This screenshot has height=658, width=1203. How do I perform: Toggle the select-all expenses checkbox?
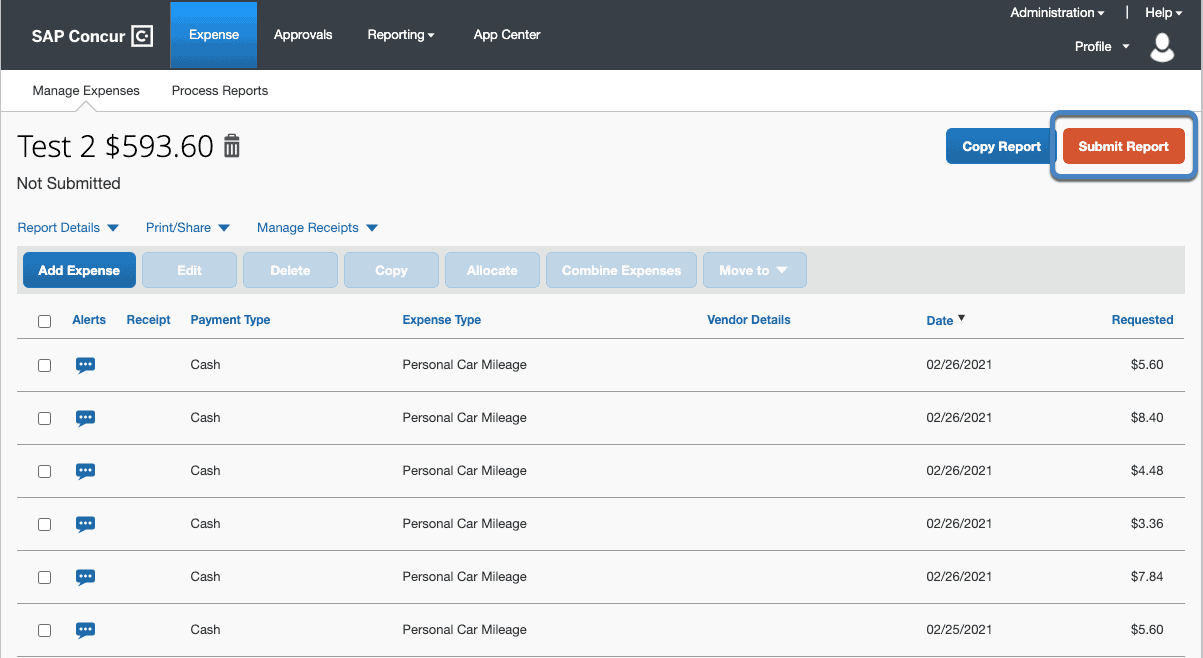pyautogui.click(x=44, y=321)
